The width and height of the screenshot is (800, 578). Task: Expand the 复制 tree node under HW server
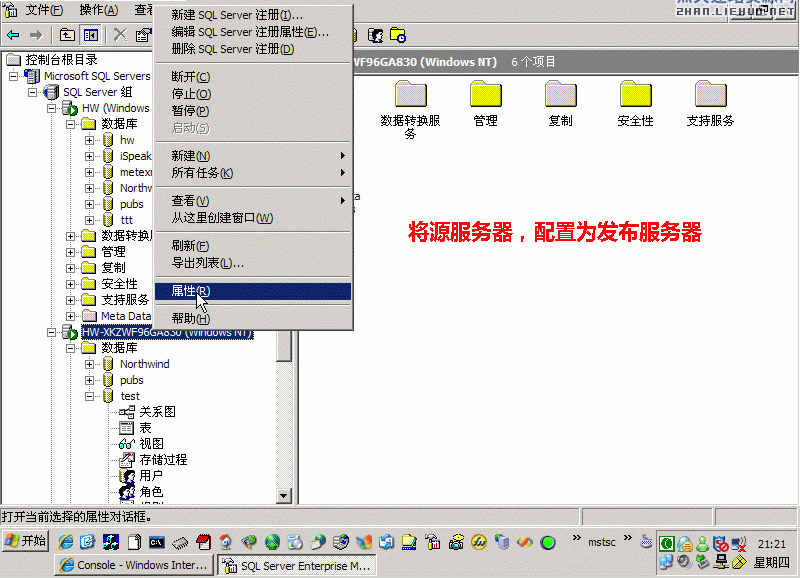coord(70,268)
